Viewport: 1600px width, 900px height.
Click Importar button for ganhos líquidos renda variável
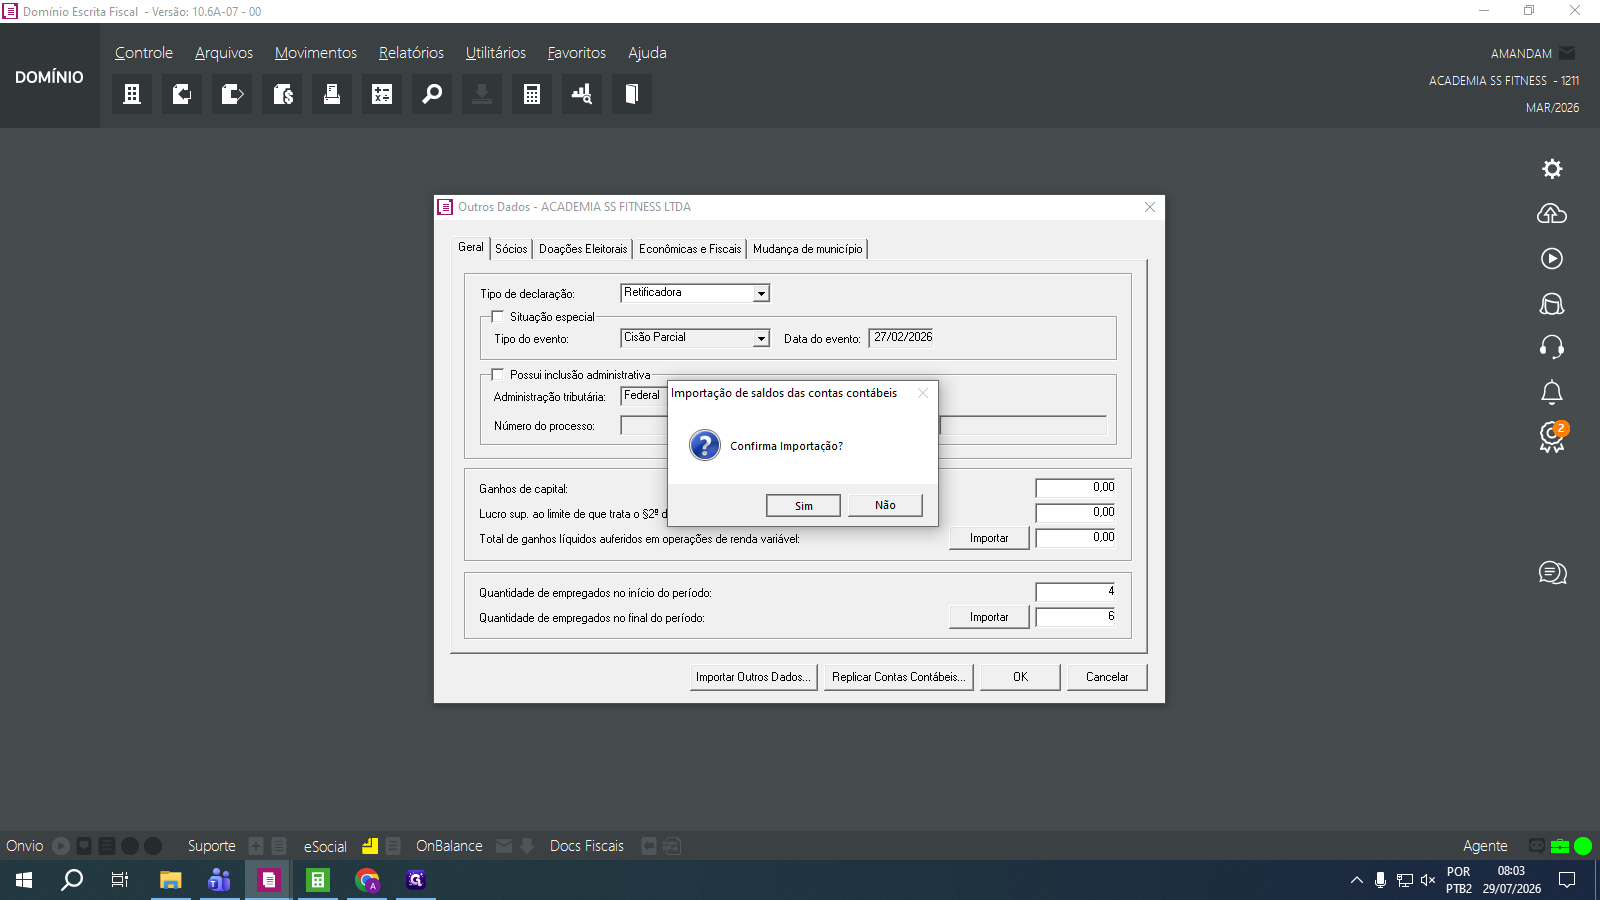click(989, 538)
